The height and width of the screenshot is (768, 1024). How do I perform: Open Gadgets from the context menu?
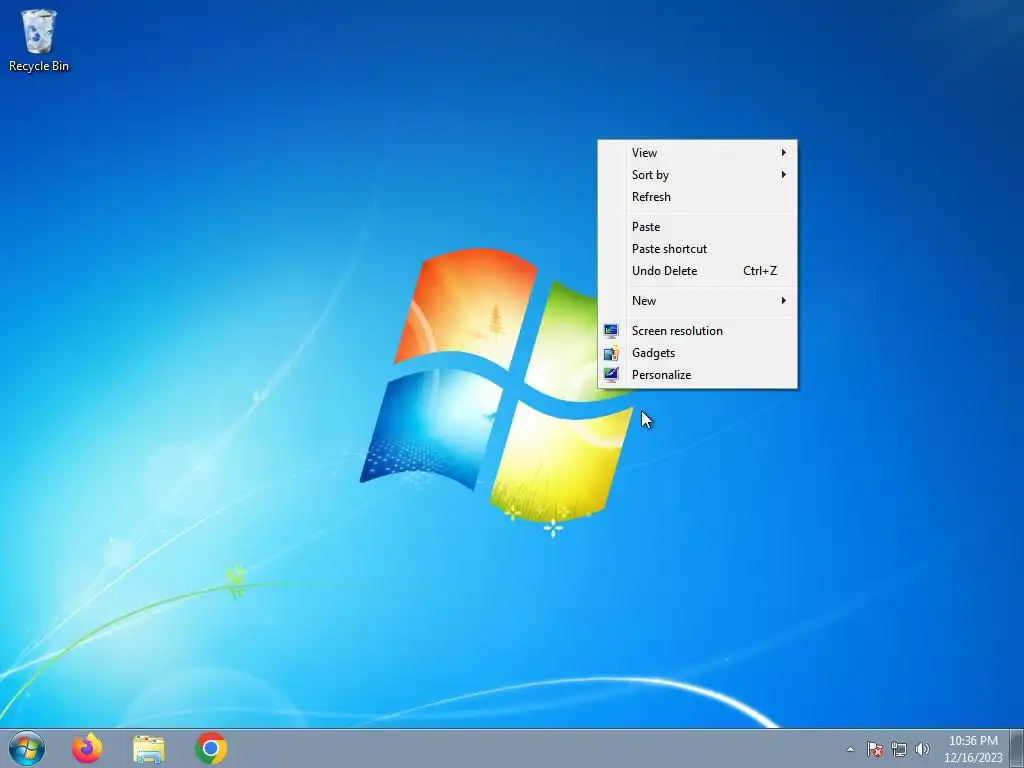click(x=697, y=353)
